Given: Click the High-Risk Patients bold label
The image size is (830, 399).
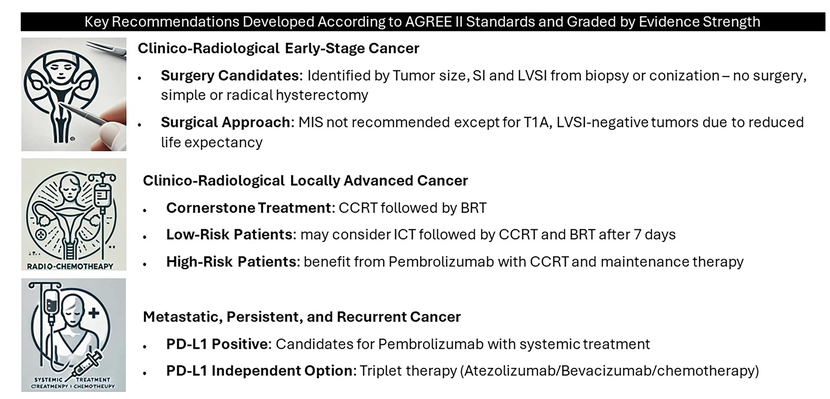Looking at the screenshot, I should point(233,261).
